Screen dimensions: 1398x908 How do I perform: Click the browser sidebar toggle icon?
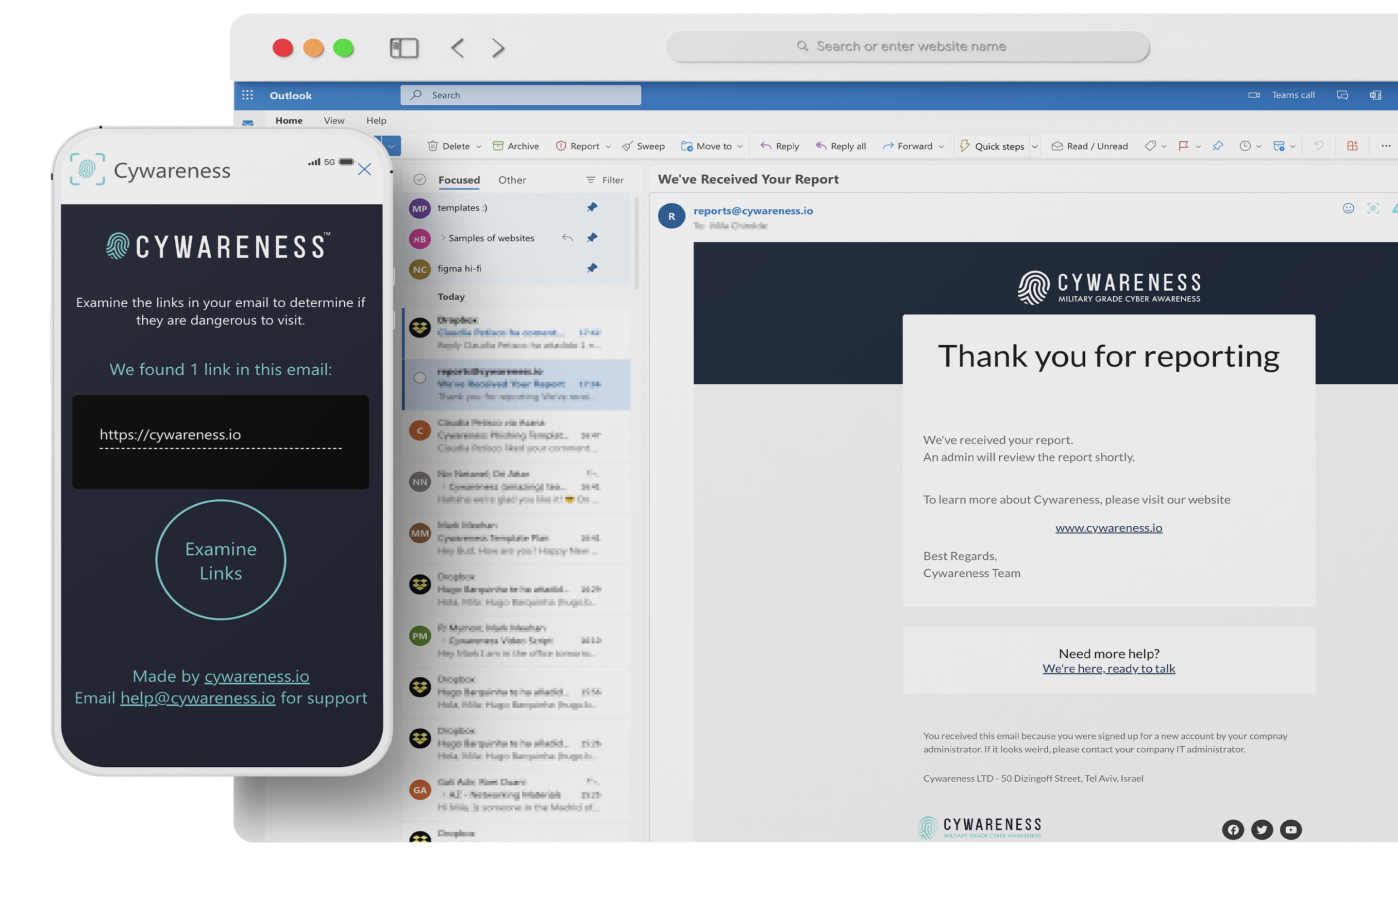coord(404,48)
